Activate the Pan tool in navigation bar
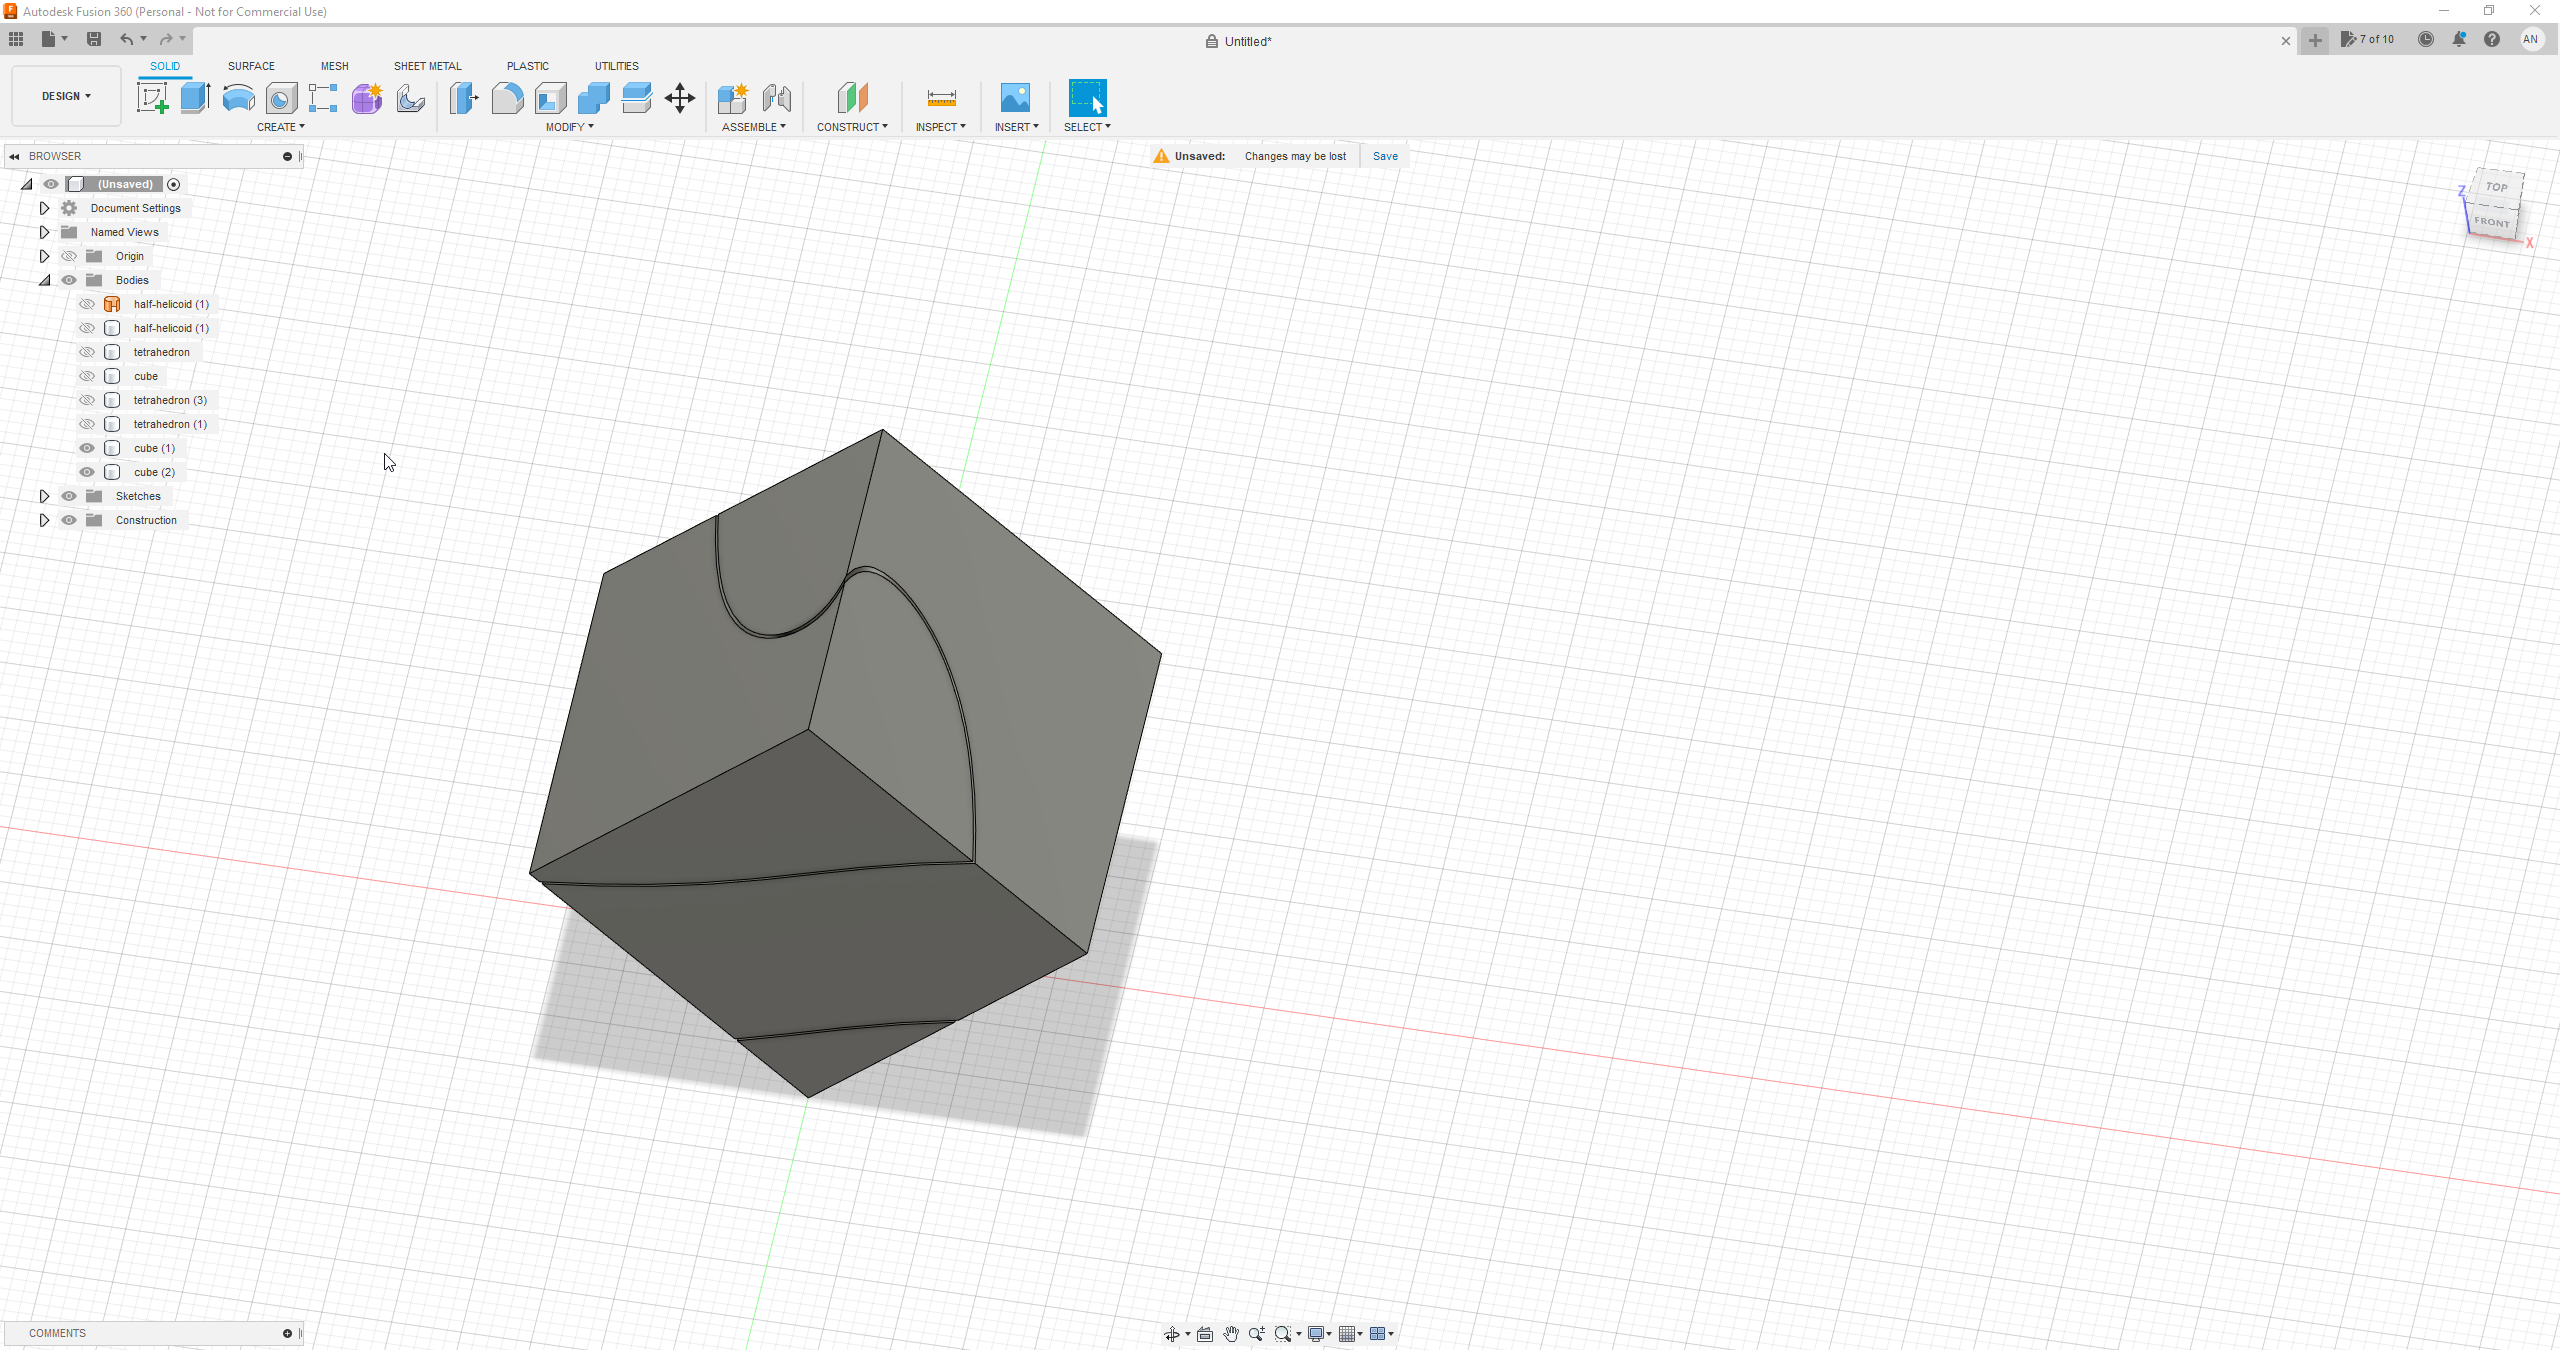 point(1231,1333)
